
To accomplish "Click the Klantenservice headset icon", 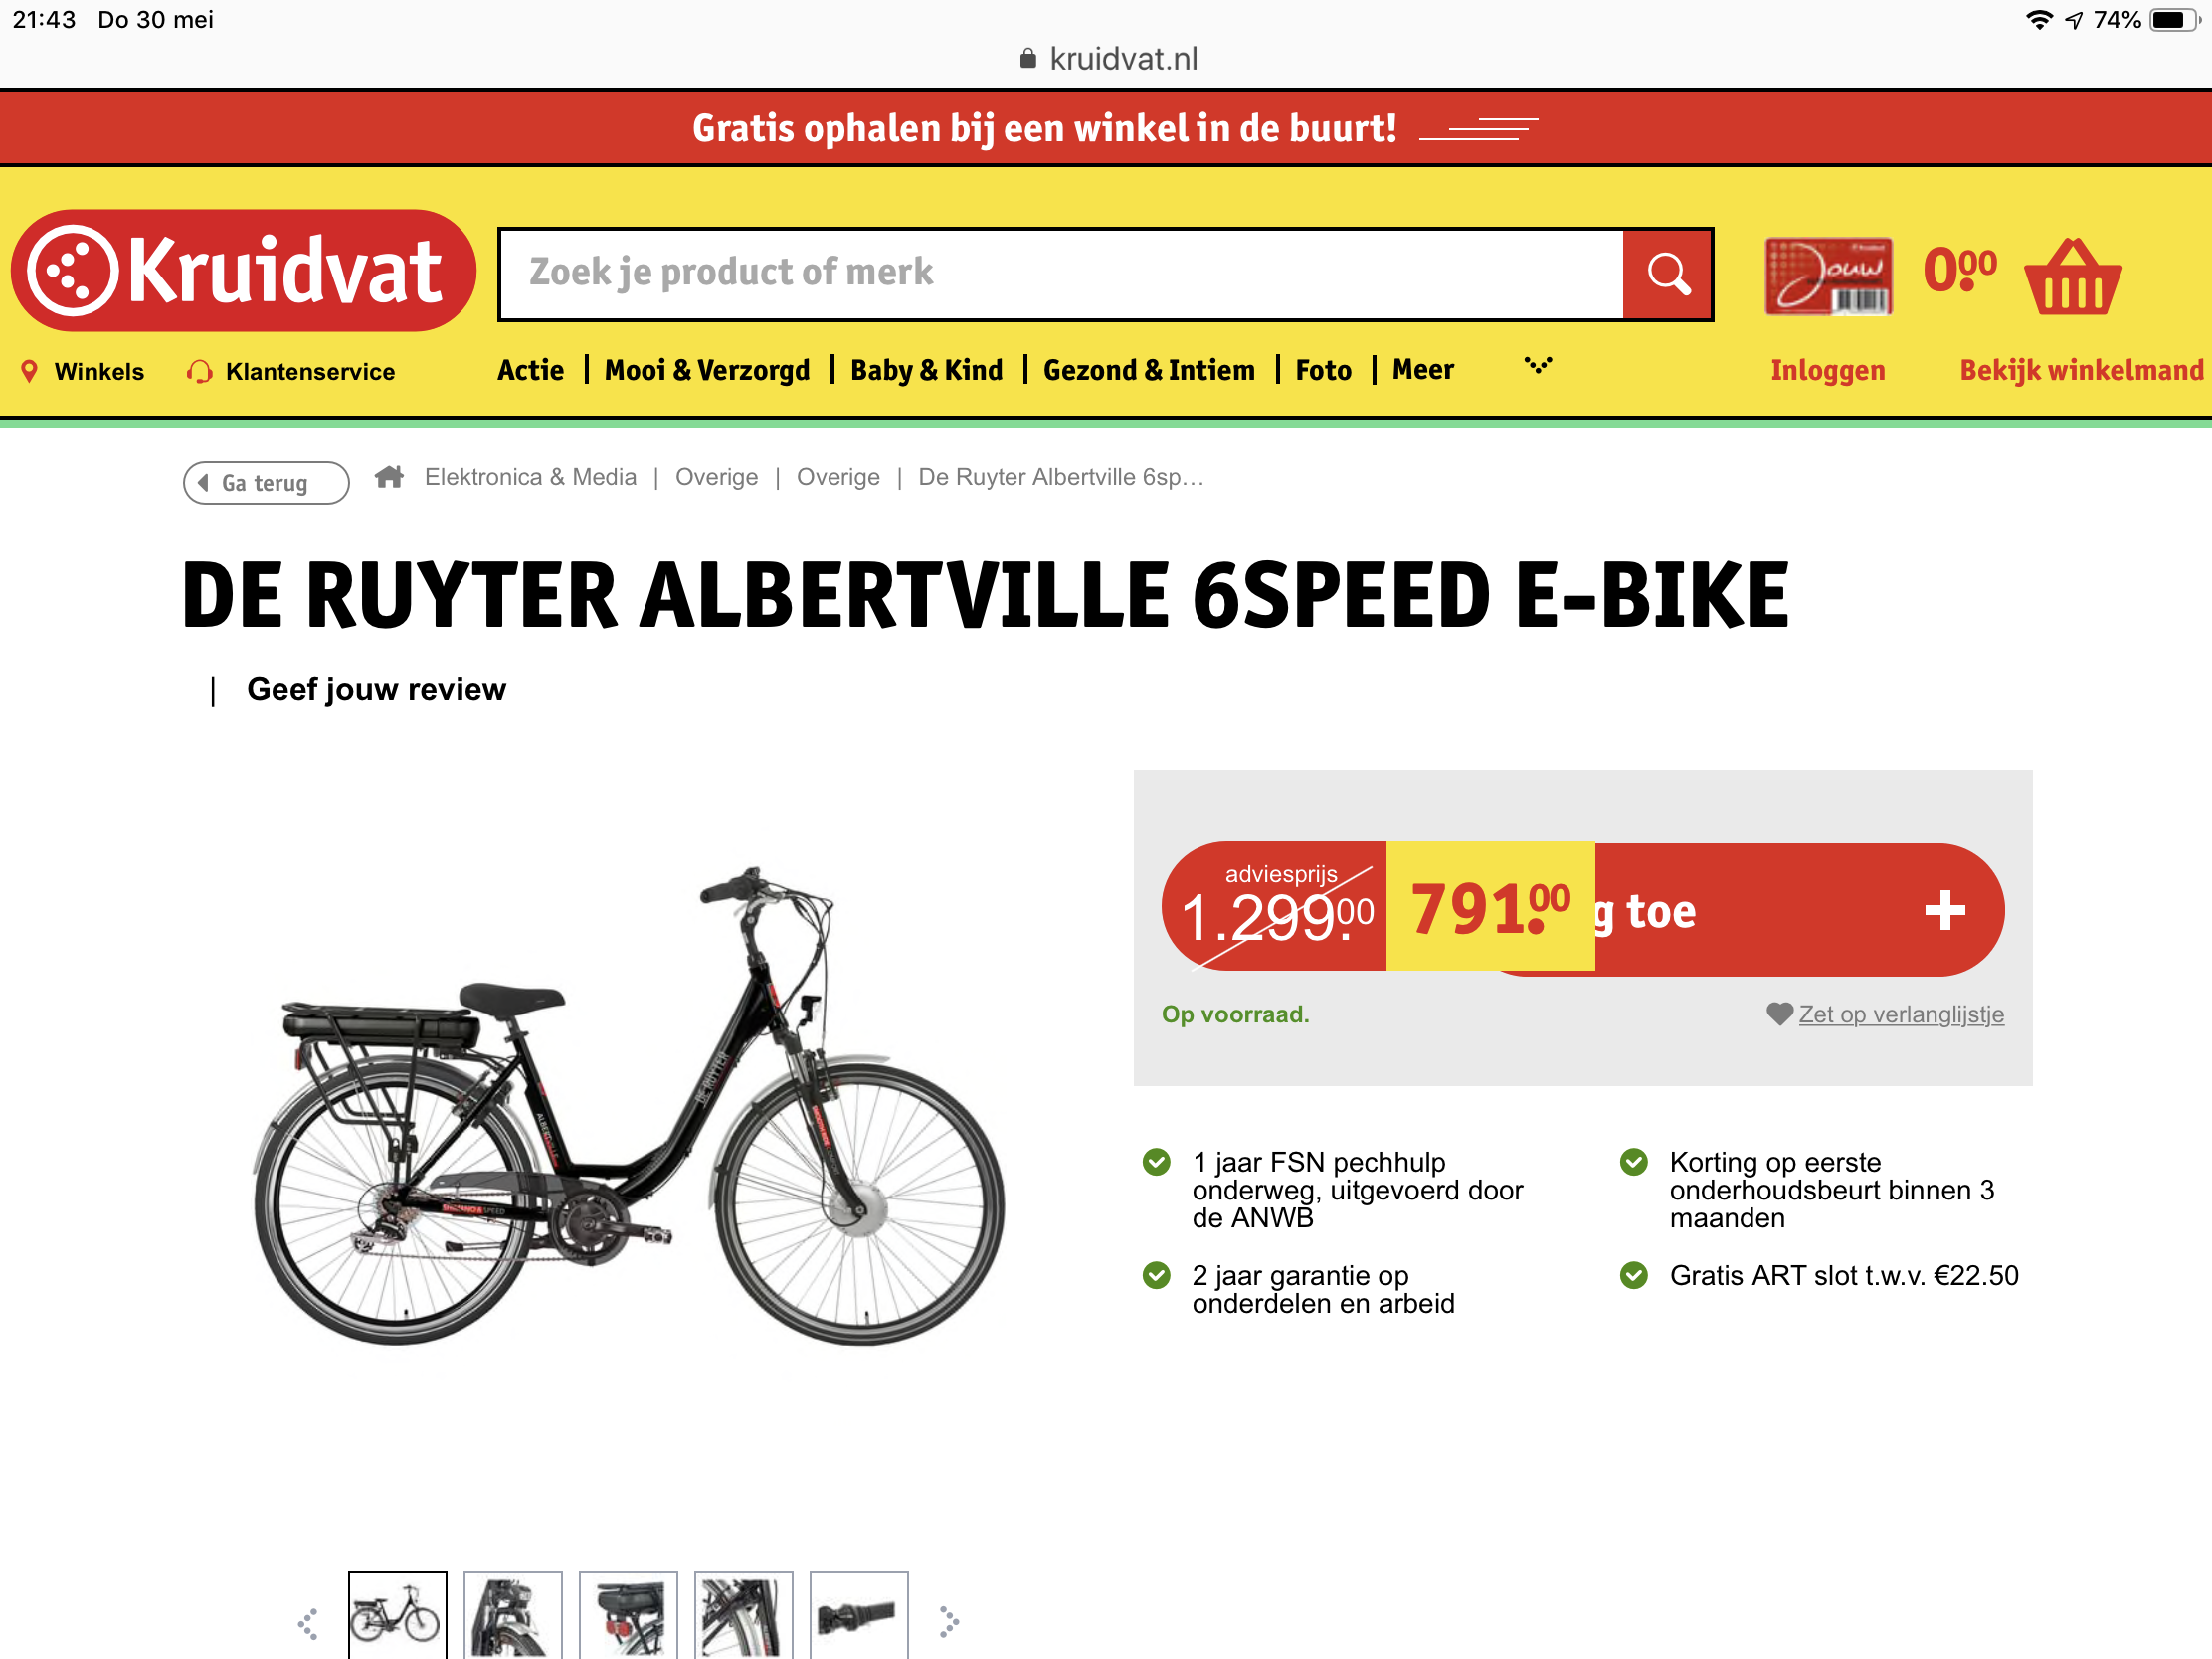I will tap(199, 372).
